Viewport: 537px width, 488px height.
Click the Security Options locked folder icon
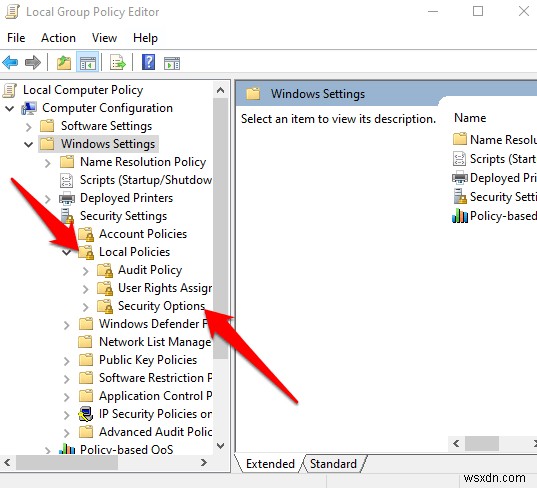105,306
